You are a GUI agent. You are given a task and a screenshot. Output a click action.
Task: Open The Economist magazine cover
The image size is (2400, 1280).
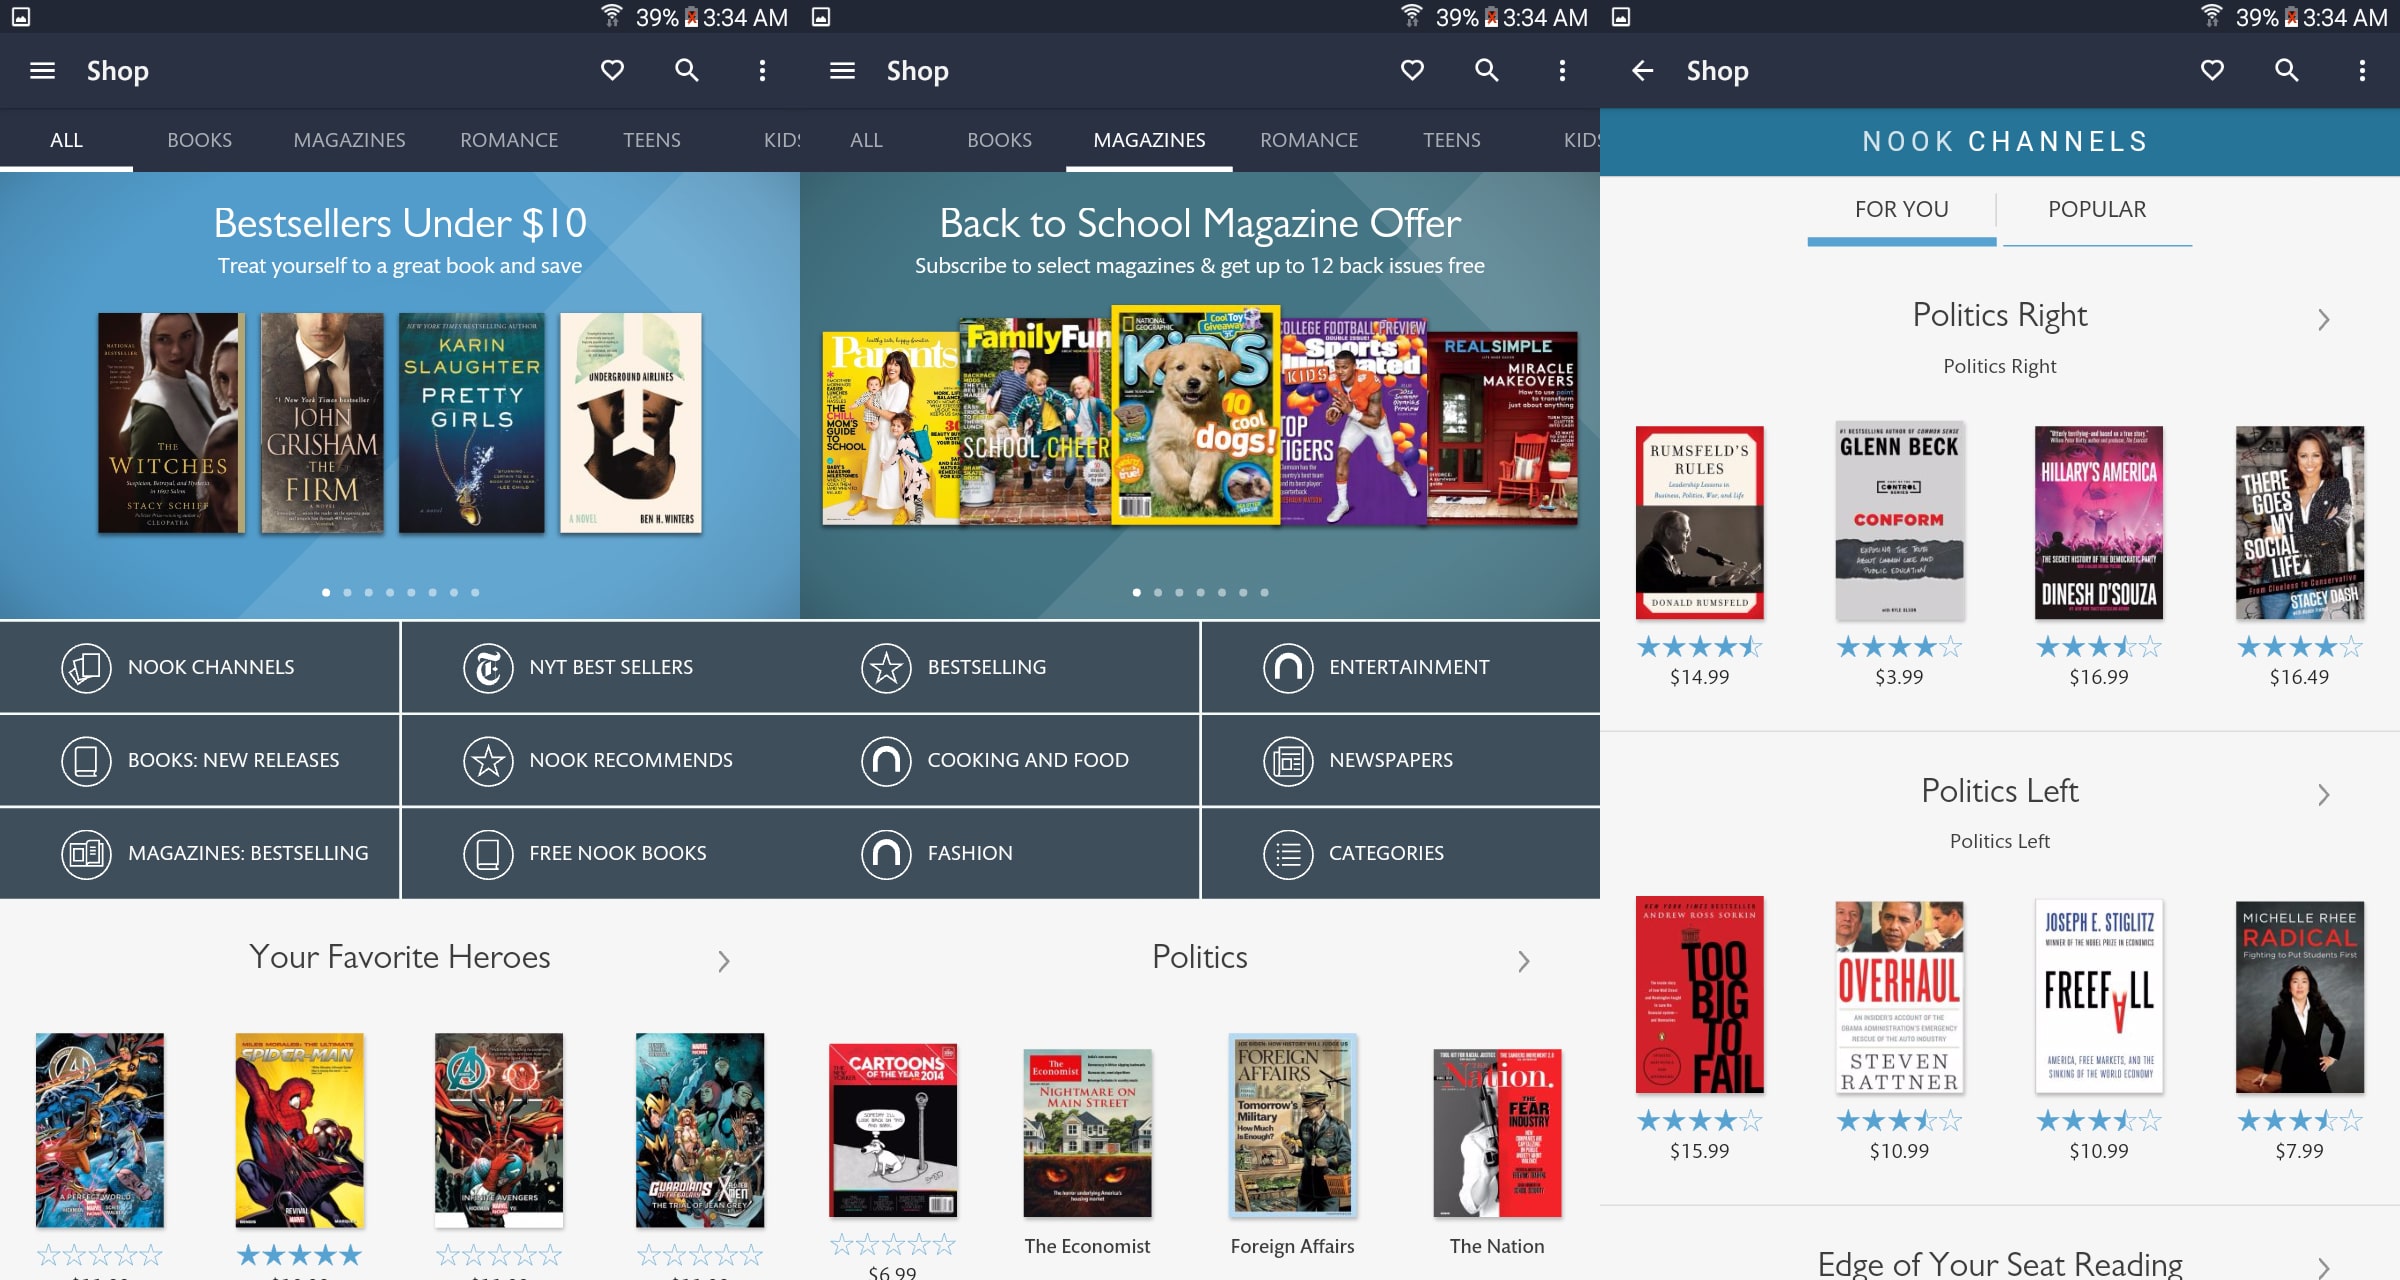pos(1087,1133)
